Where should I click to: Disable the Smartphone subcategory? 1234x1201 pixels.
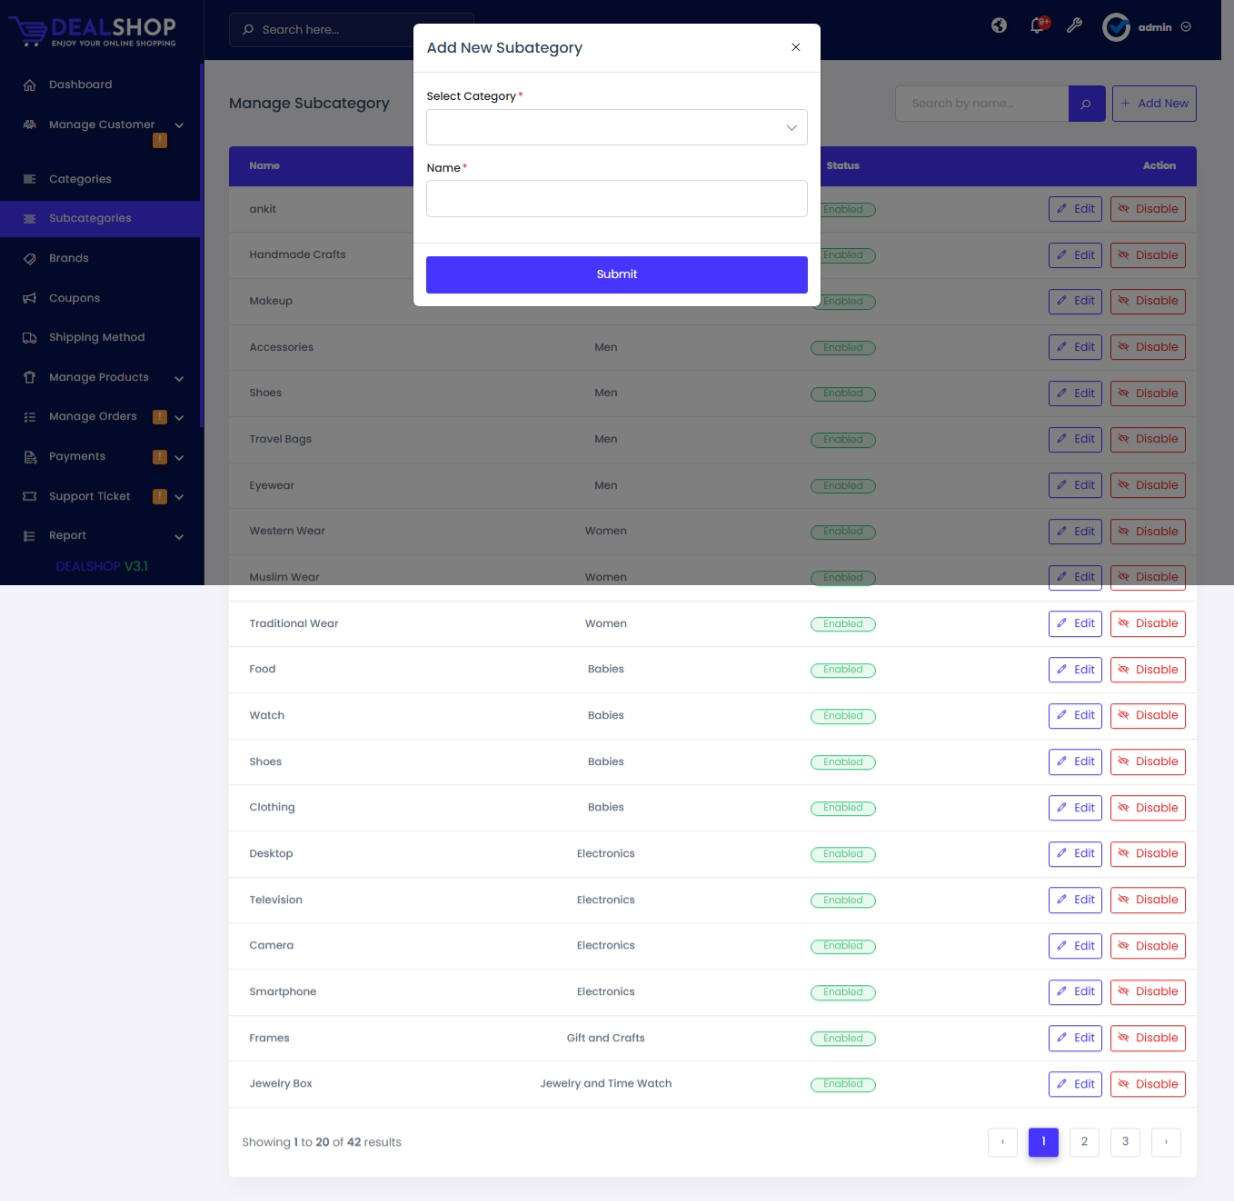click(x=1147, y=992)
